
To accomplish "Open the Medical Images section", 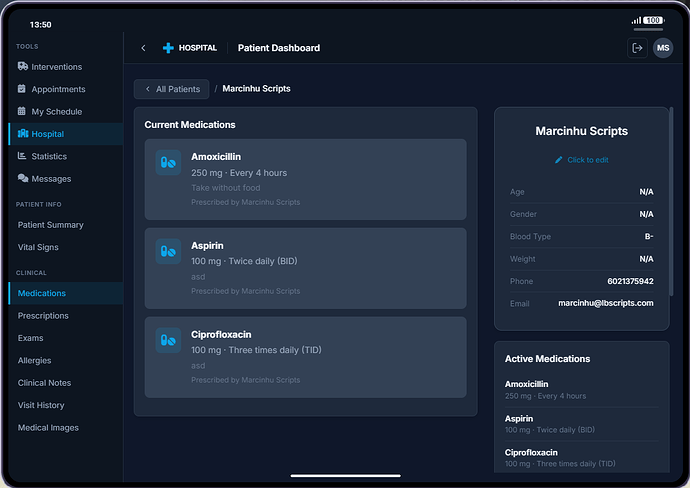I will 48,428.
